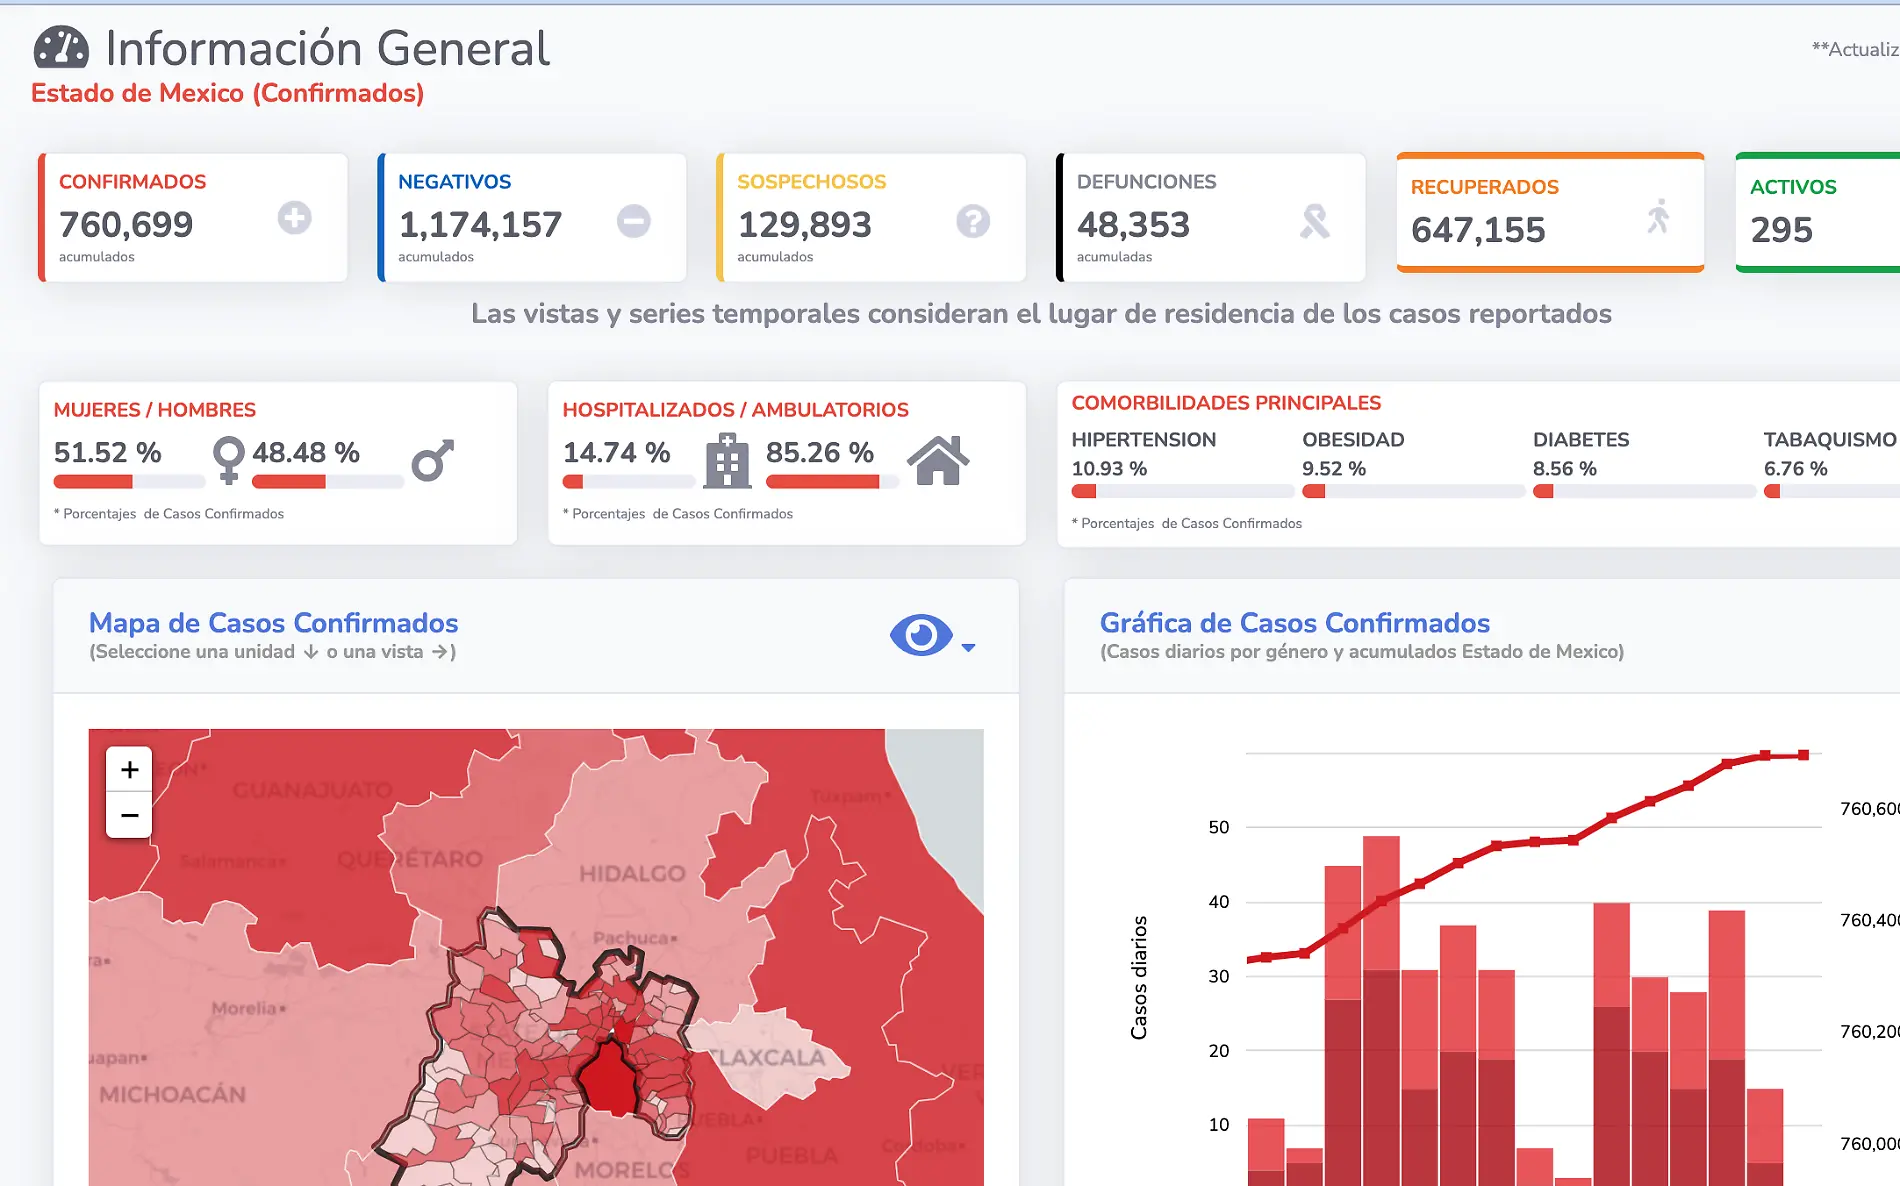Click the '129,893' suspected count
This screenshot has height=1186, width=1900.
(x=805, y=224)
